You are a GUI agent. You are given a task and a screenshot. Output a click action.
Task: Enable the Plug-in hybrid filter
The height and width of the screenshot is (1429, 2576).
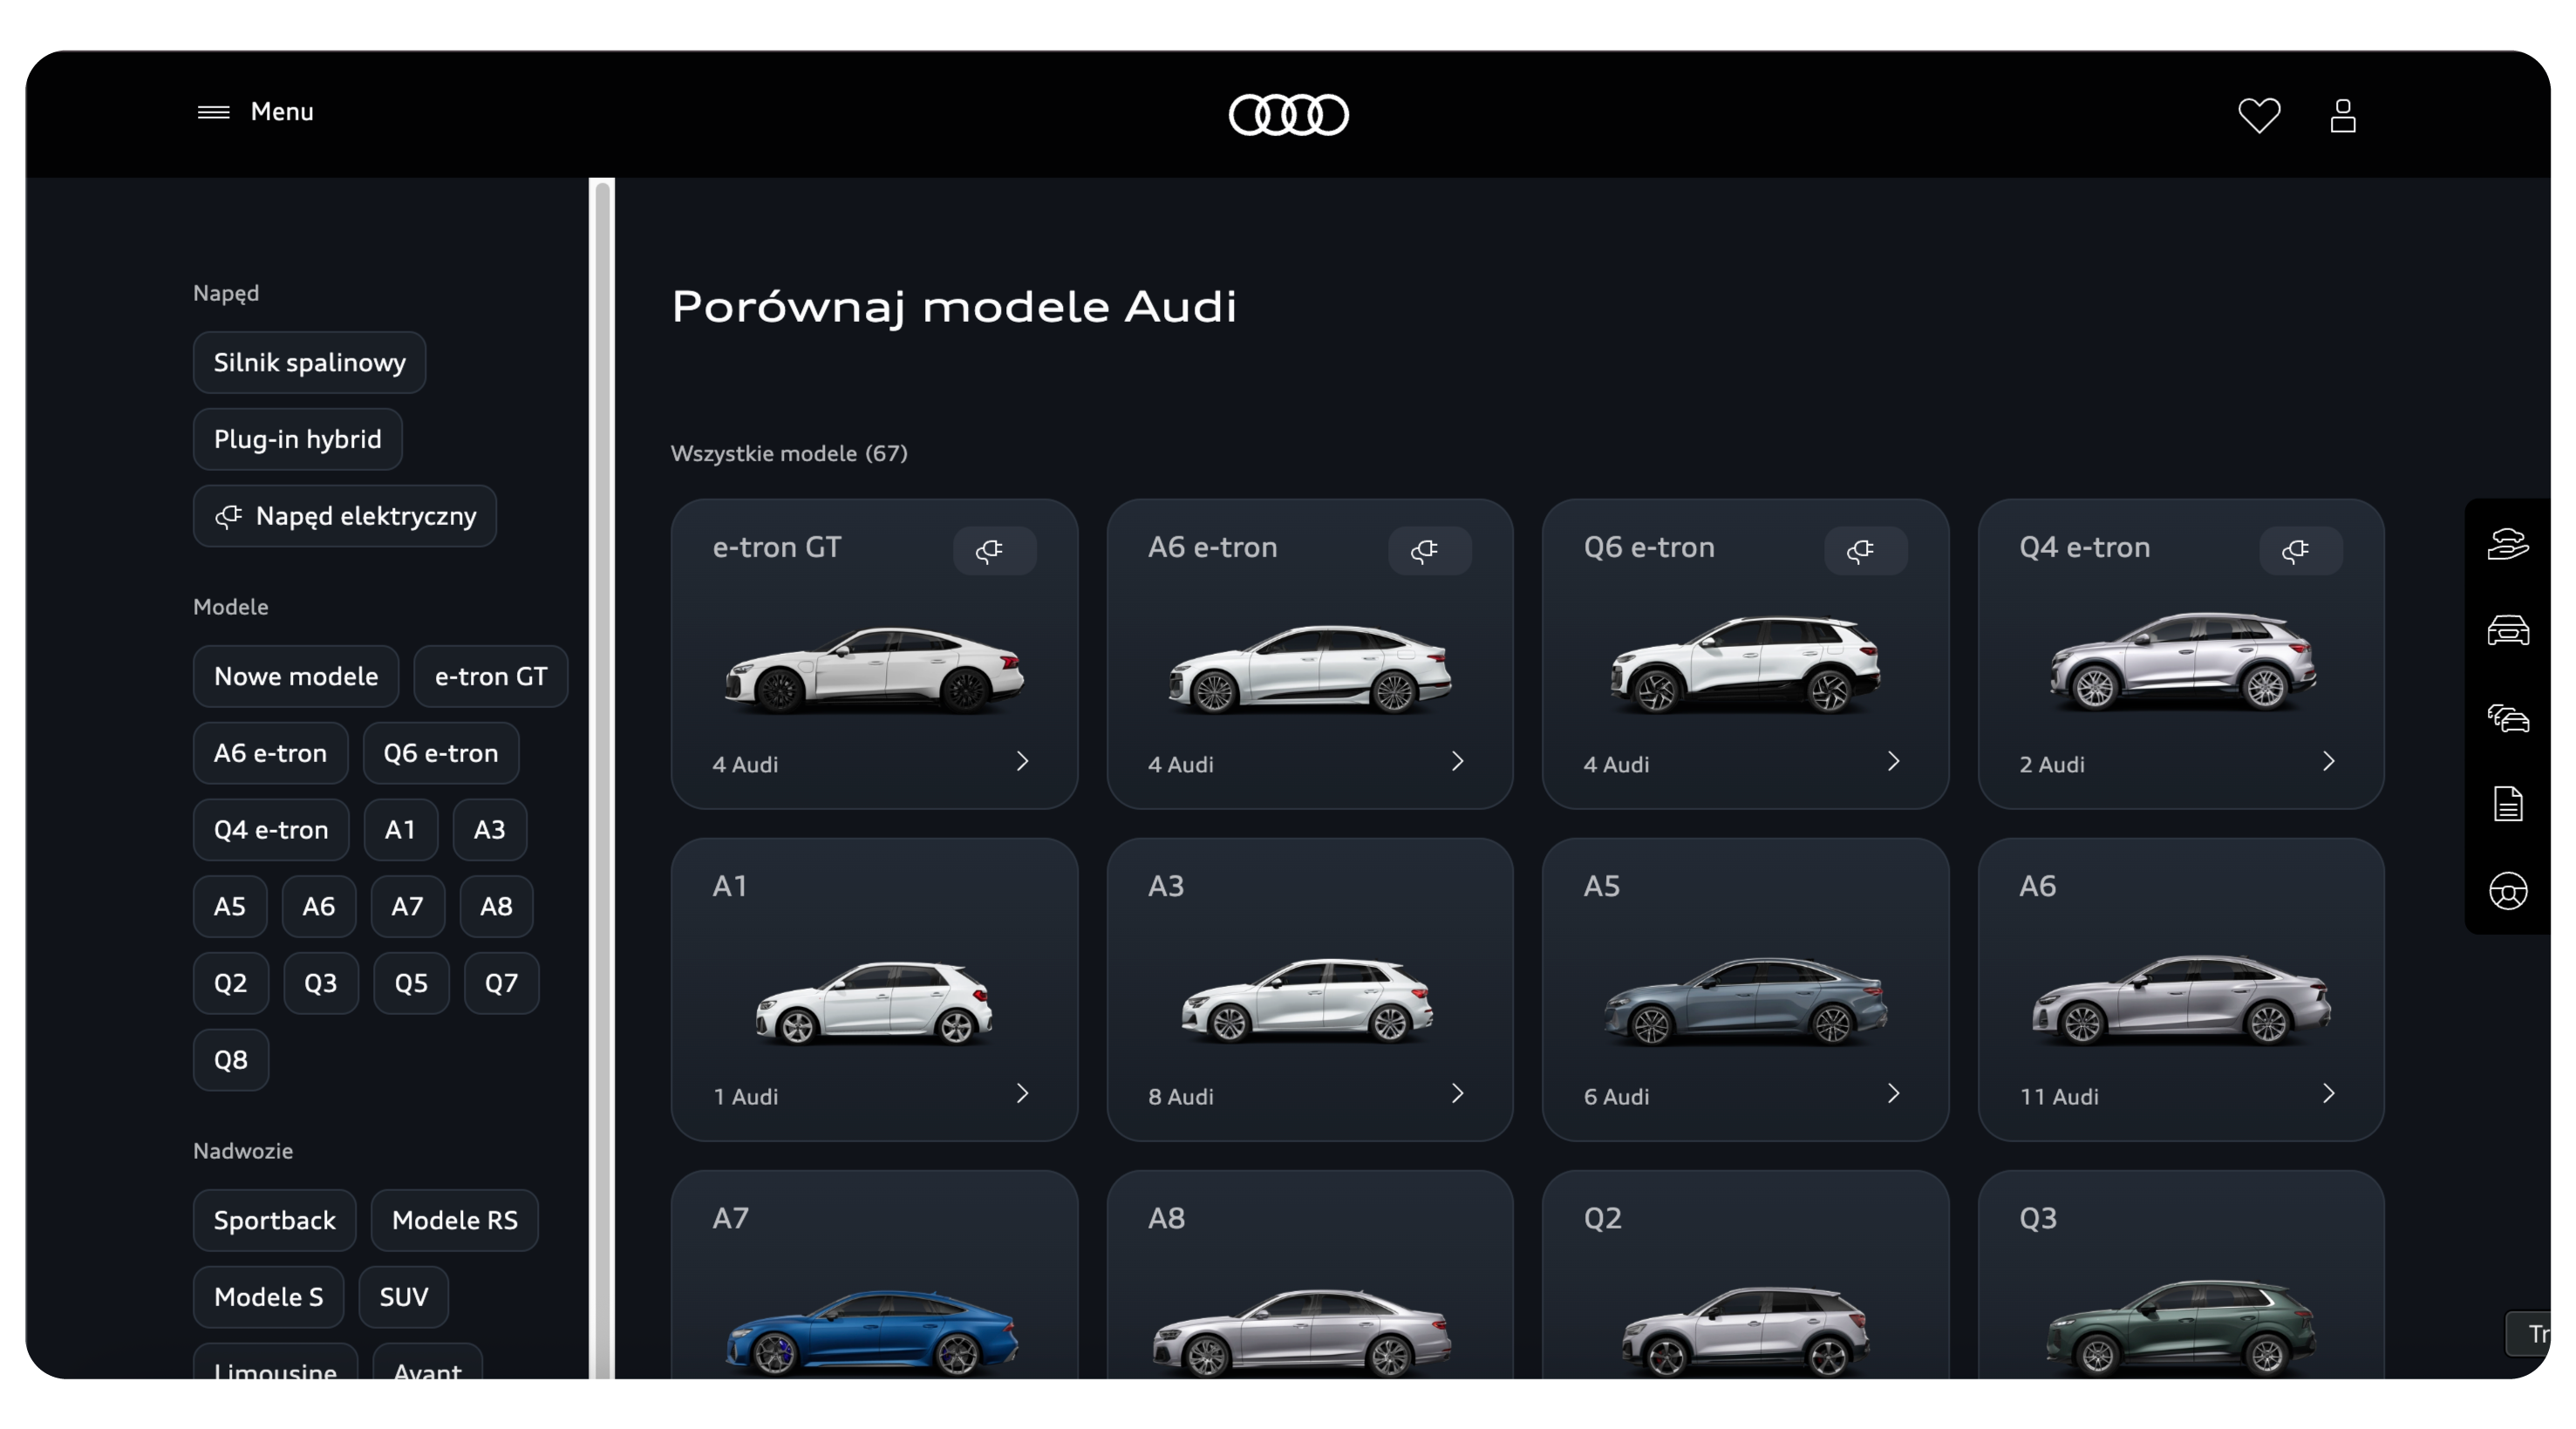tap(297, 439)
